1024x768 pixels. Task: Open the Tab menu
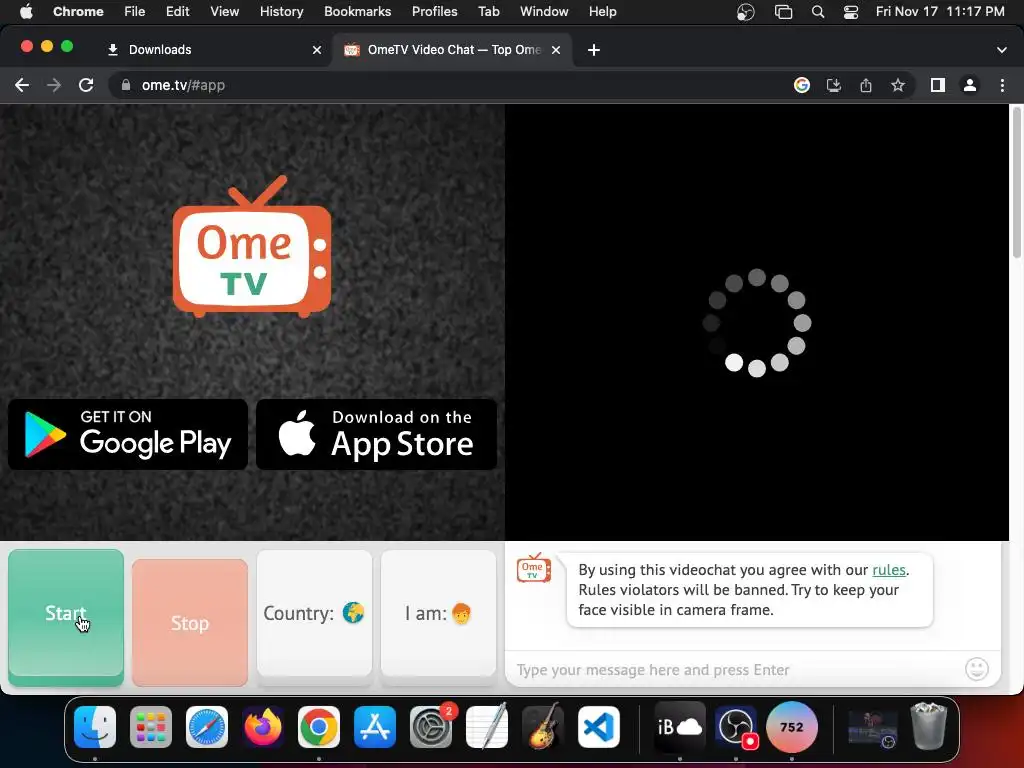pos(488,11)
